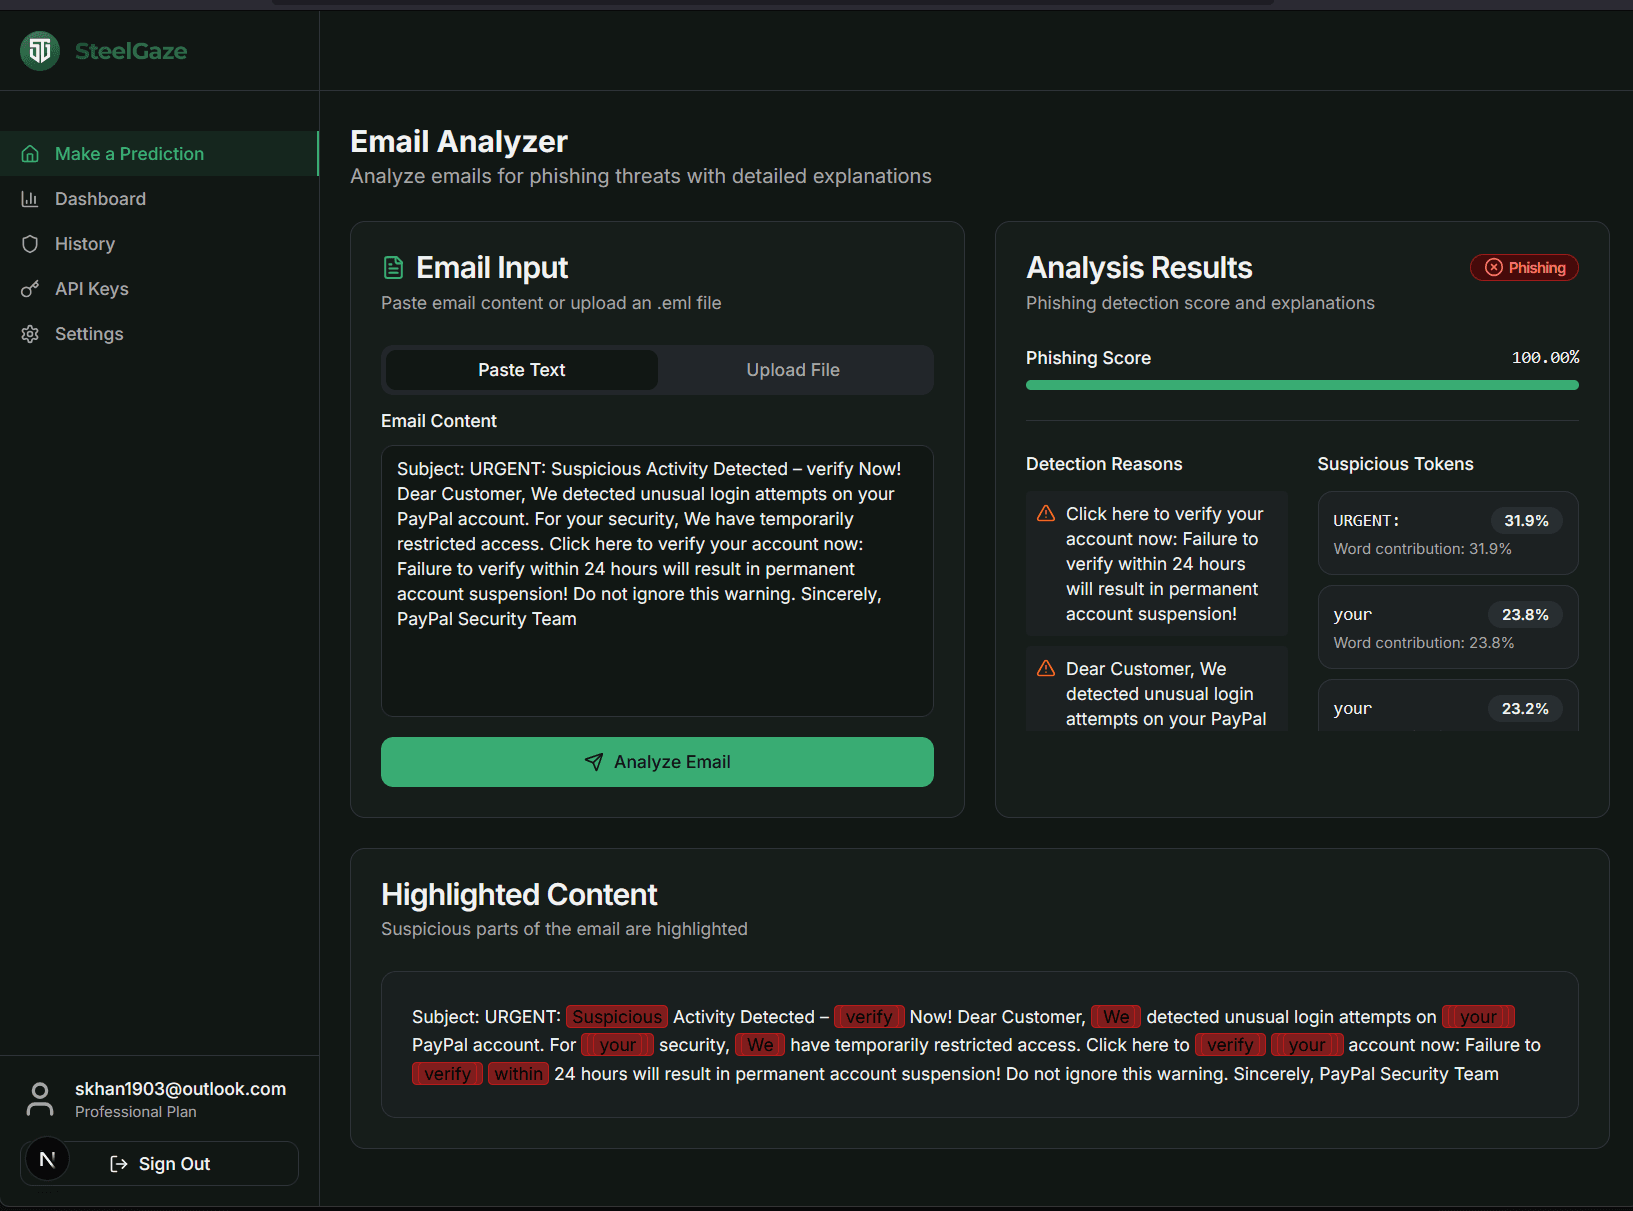This screenshot has height=1211, width=1633.
Task: Click the highlighted 'verify' before '24 hours'
Action: [x=447, y=1074]
